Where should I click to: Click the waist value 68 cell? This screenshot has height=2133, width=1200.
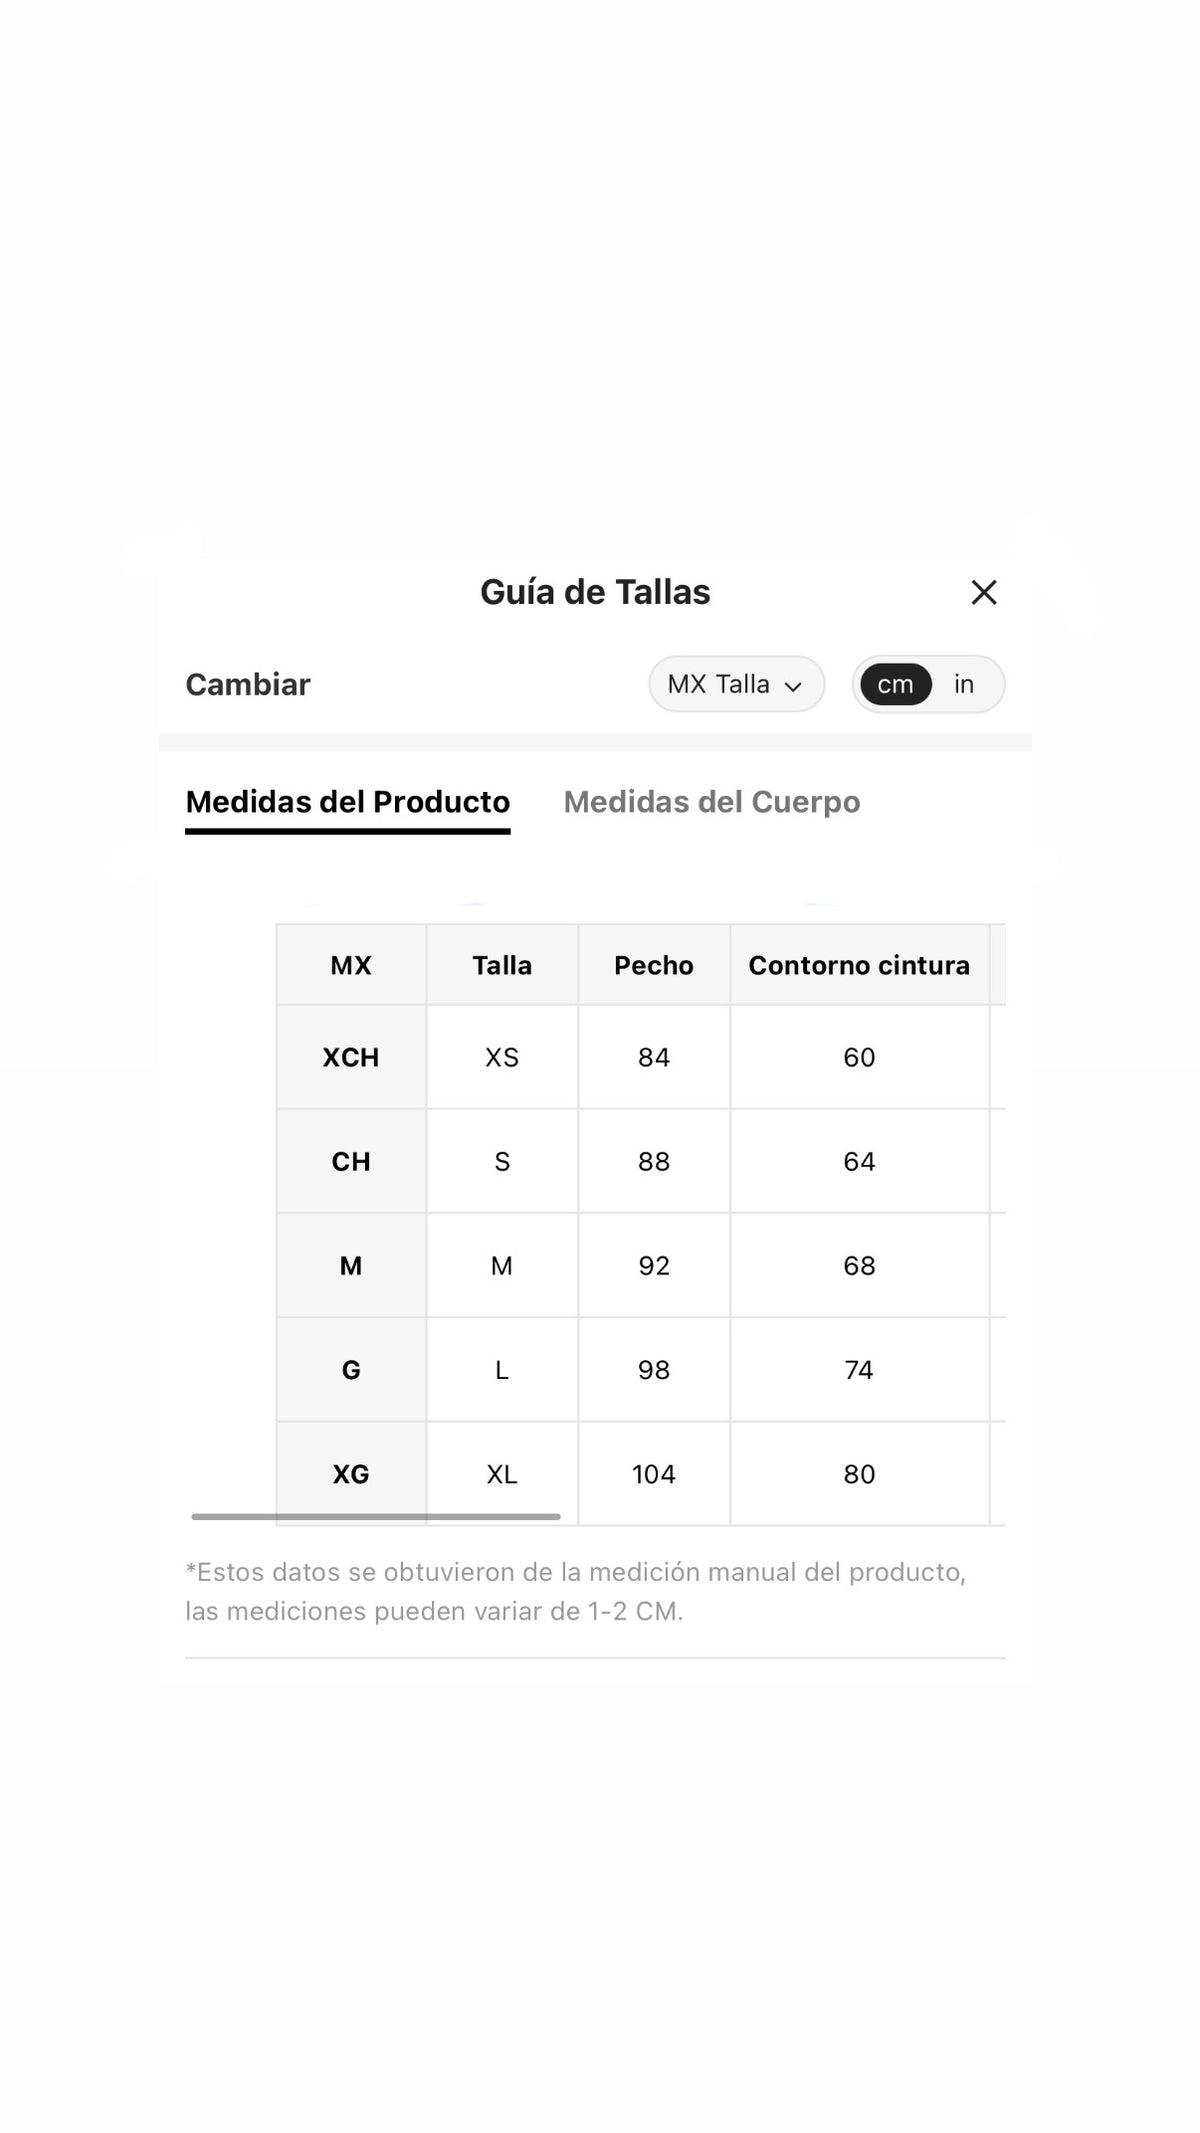click(859, 1265)
